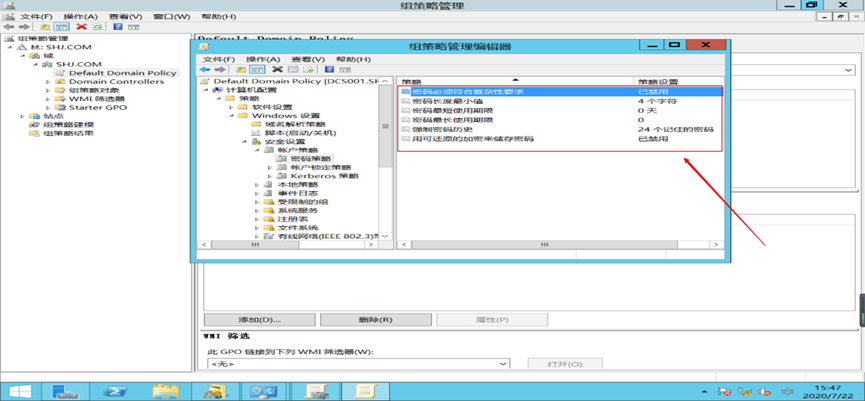Click the green refresh icon in the 组策略管理 toolbar
865x401 pixels.
pos(98,26)
